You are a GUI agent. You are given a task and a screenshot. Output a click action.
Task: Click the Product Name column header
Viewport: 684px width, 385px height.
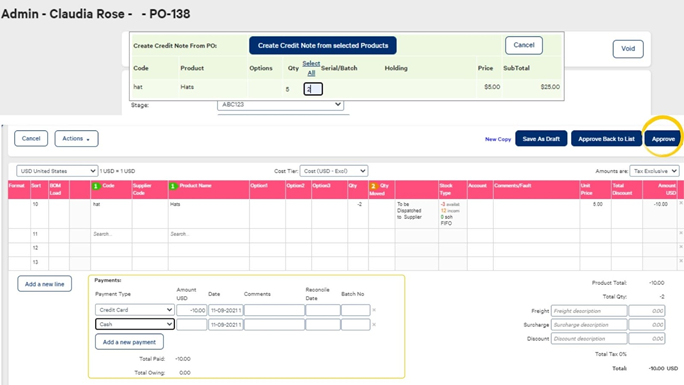pyautogui.click(x=209, y=190)
